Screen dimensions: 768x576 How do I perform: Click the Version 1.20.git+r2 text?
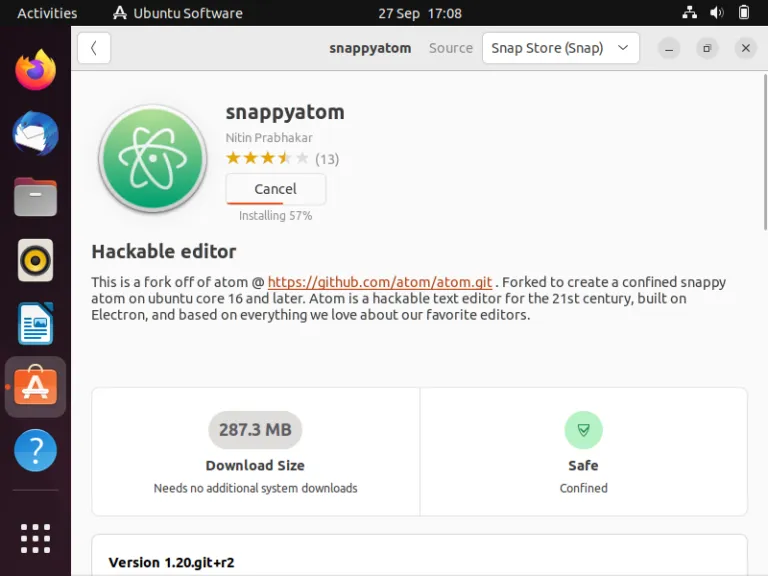pyautogui.click(x=171, y=562)
